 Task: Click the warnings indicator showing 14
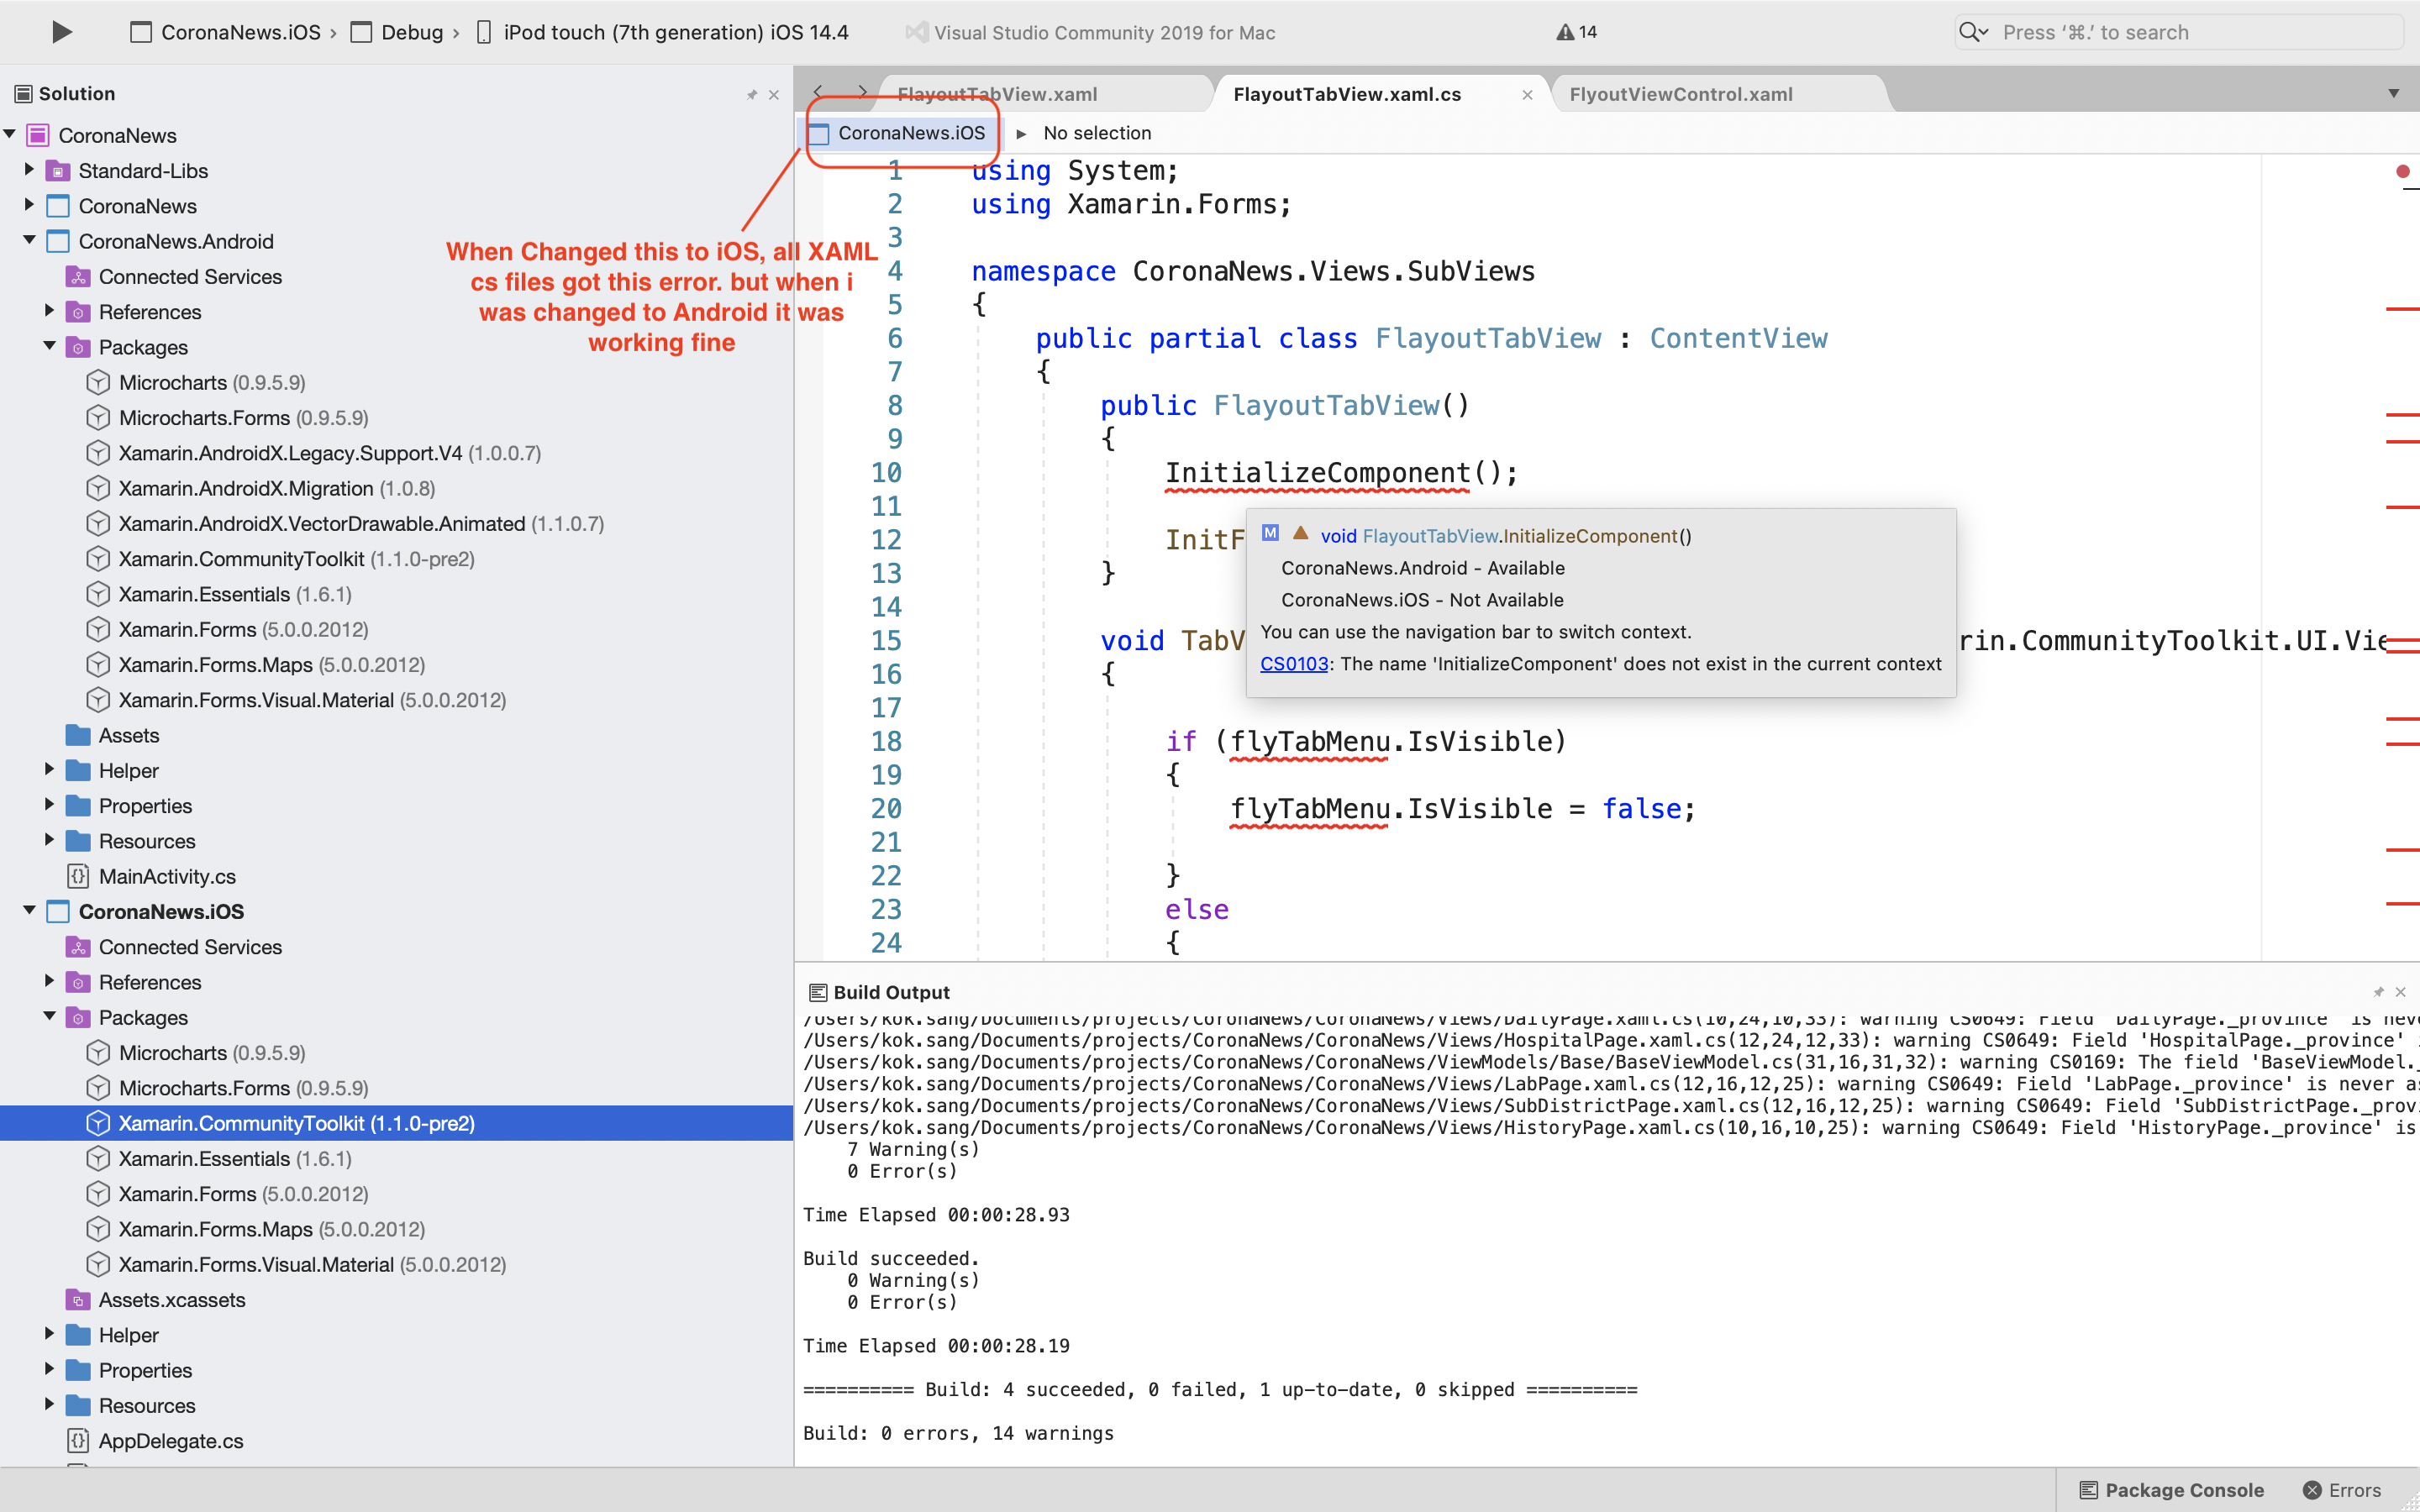(x=1577, y=31)
